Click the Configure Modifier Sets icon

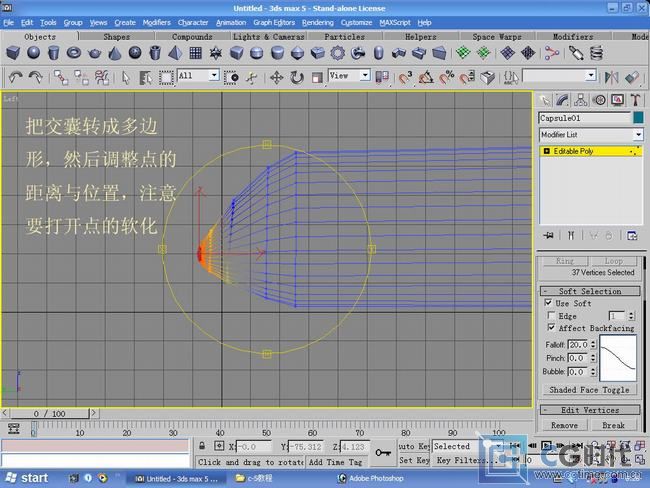(632, 236)
